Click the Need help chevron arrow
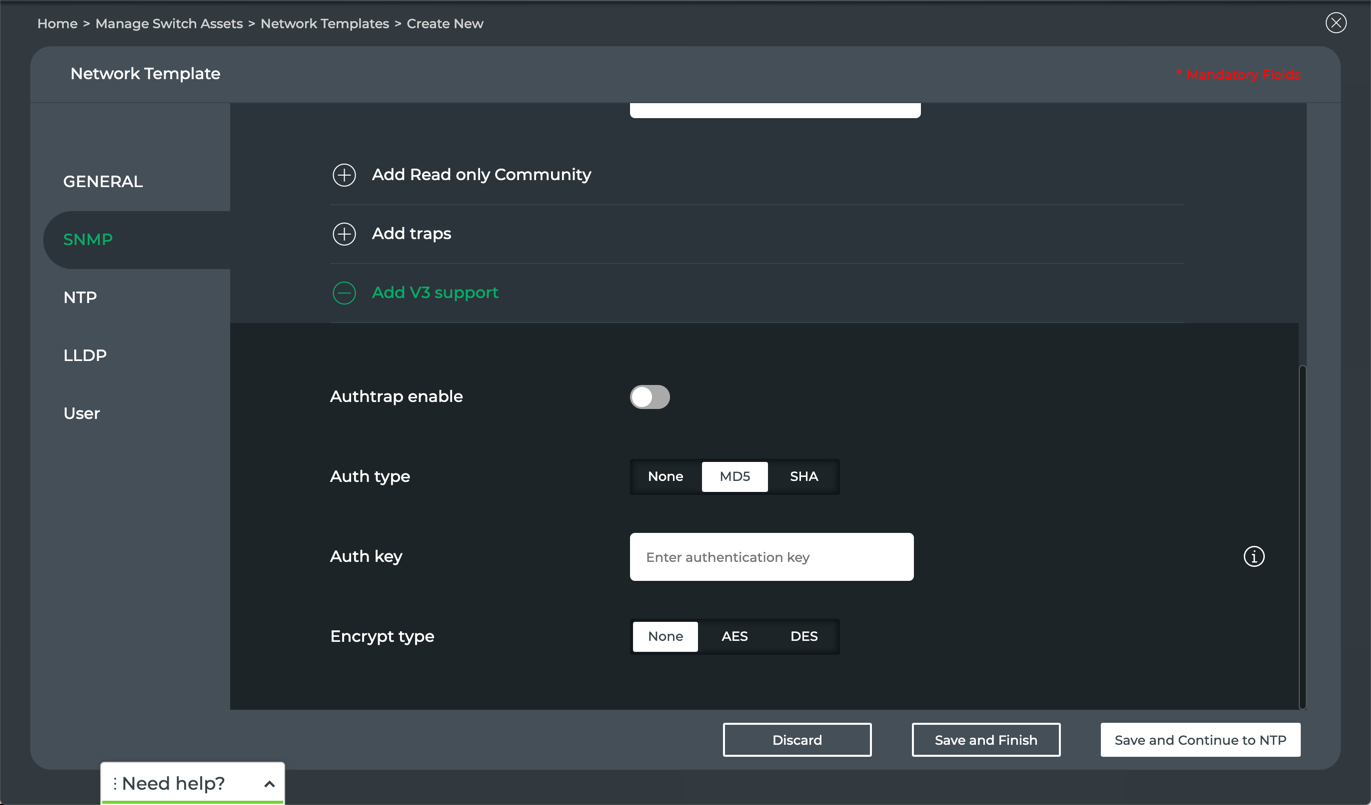This screenshot has height=805, width=1371. point(269,784)
